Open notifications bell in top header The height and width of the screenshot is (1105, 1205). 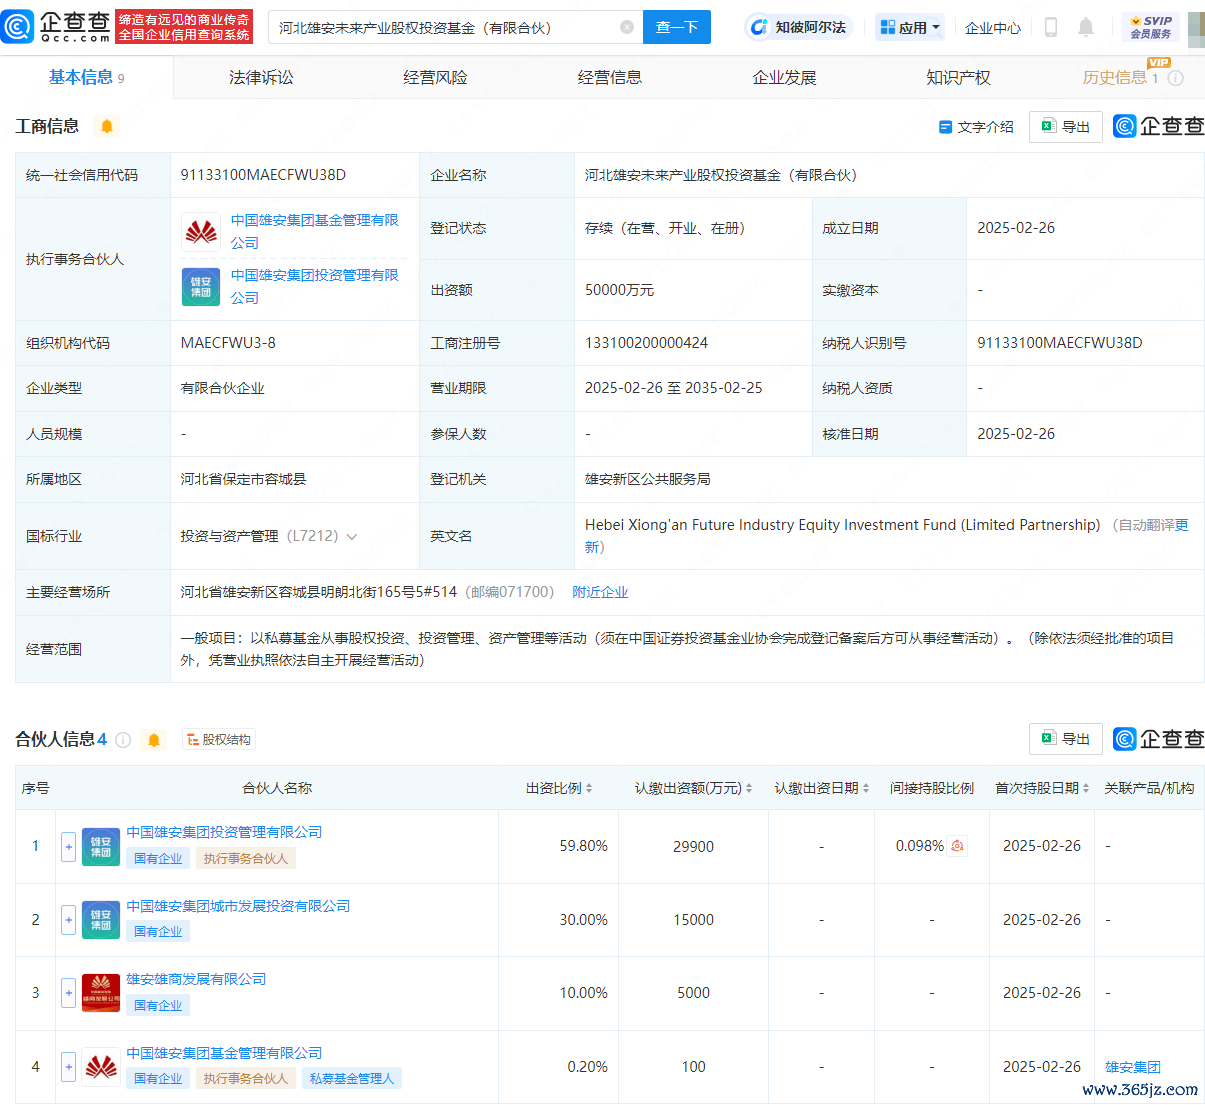pyautogui.click(x=1086, y=27)
